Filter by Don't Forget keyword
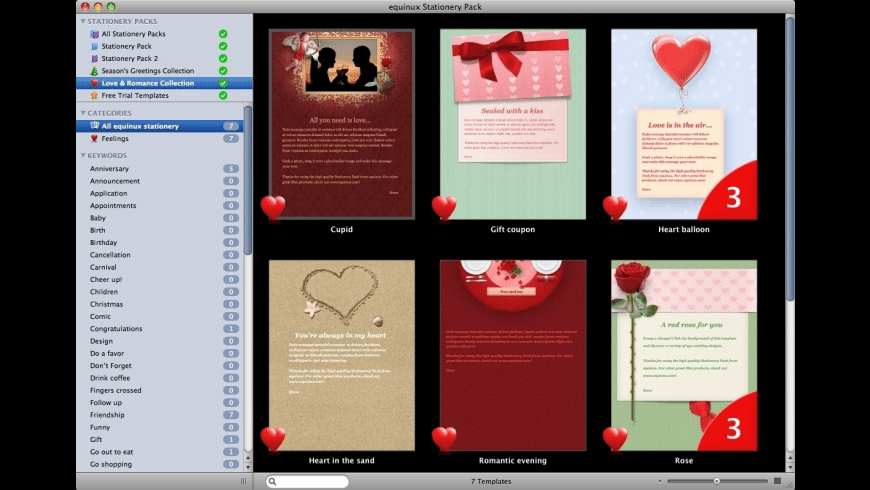 pos(160,366)
